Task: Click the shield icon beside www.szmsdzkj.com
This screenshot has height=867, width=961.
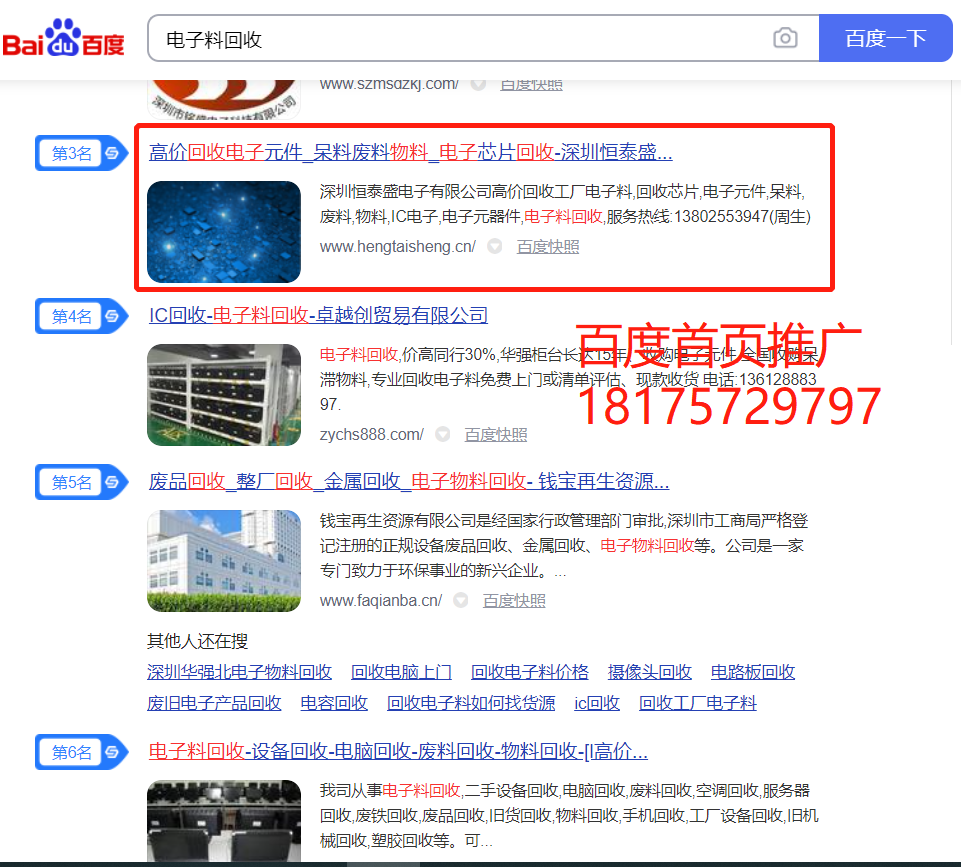Action: [x=478, y=85]
